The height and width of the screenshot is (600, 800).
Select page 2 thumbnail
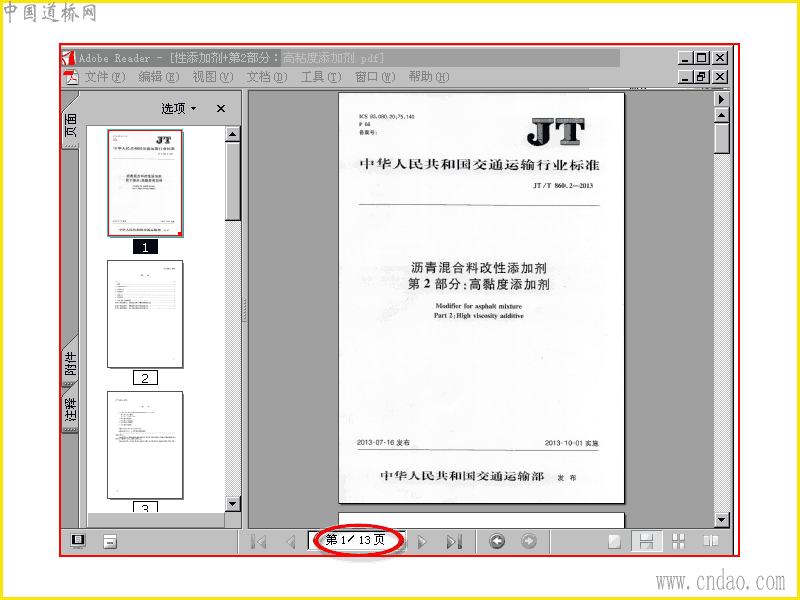pyautogui.click(x=145, y=314)
